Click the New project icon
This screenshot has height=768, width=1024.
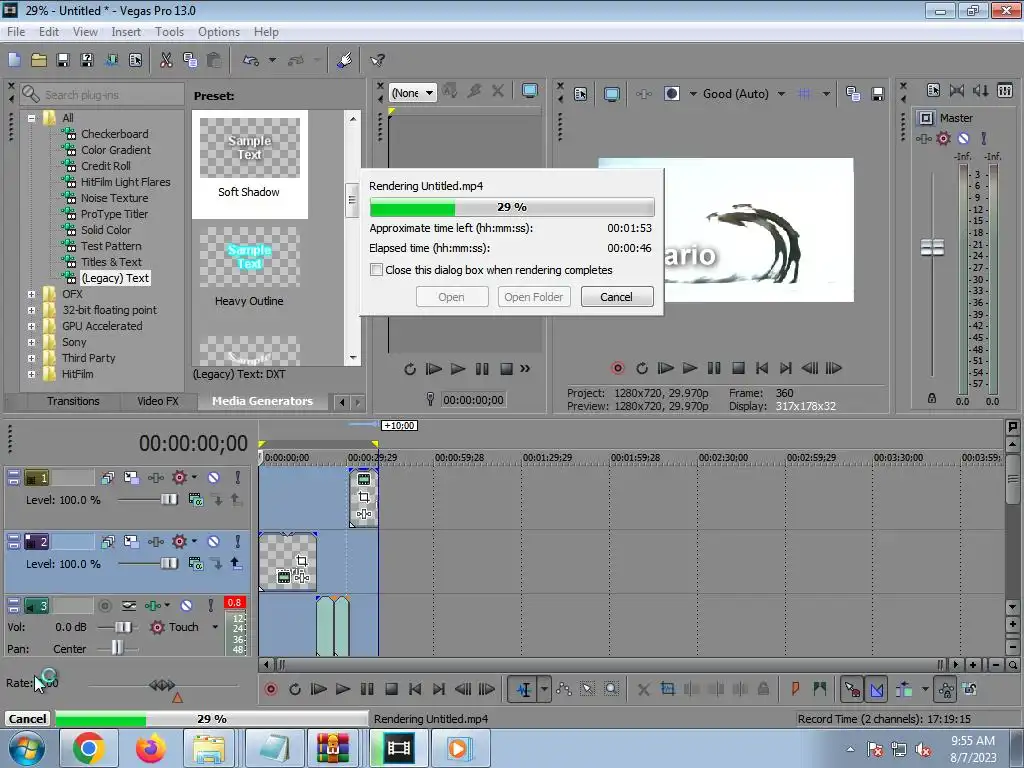14,60
